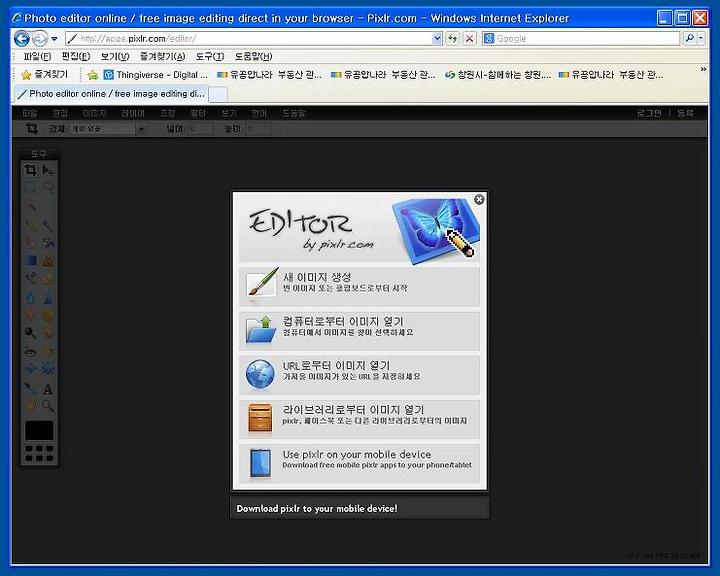Close the Pixlr editor welcome dialog
The height and width of the screenshot is (576, 720).
click(x=479, y=199)
